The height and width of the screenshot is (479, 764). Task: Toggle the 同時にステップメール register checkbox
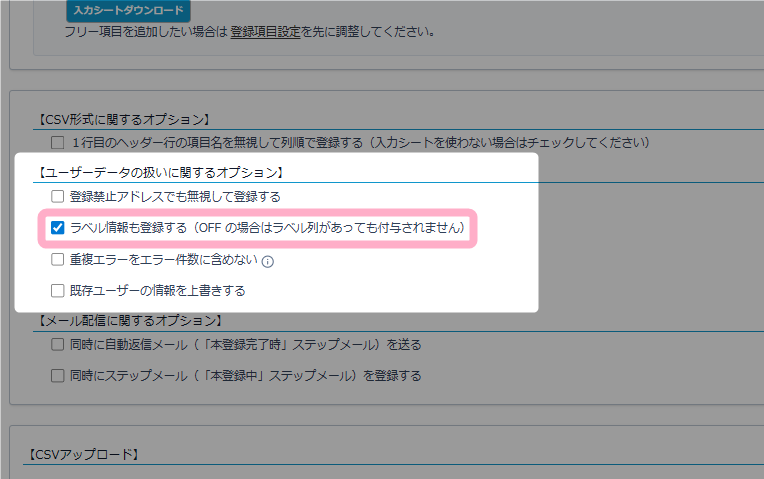[58, 376]
